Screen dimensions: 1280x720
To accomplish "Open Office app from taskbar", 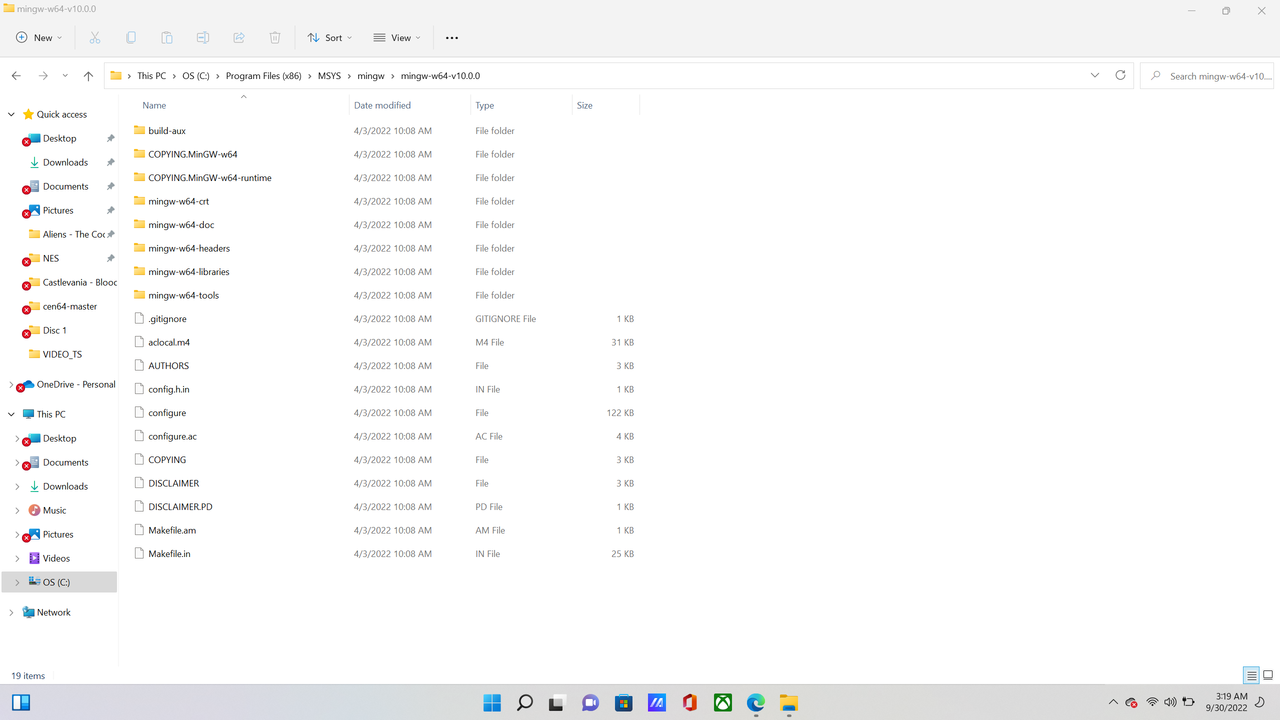I will [689, 703].
